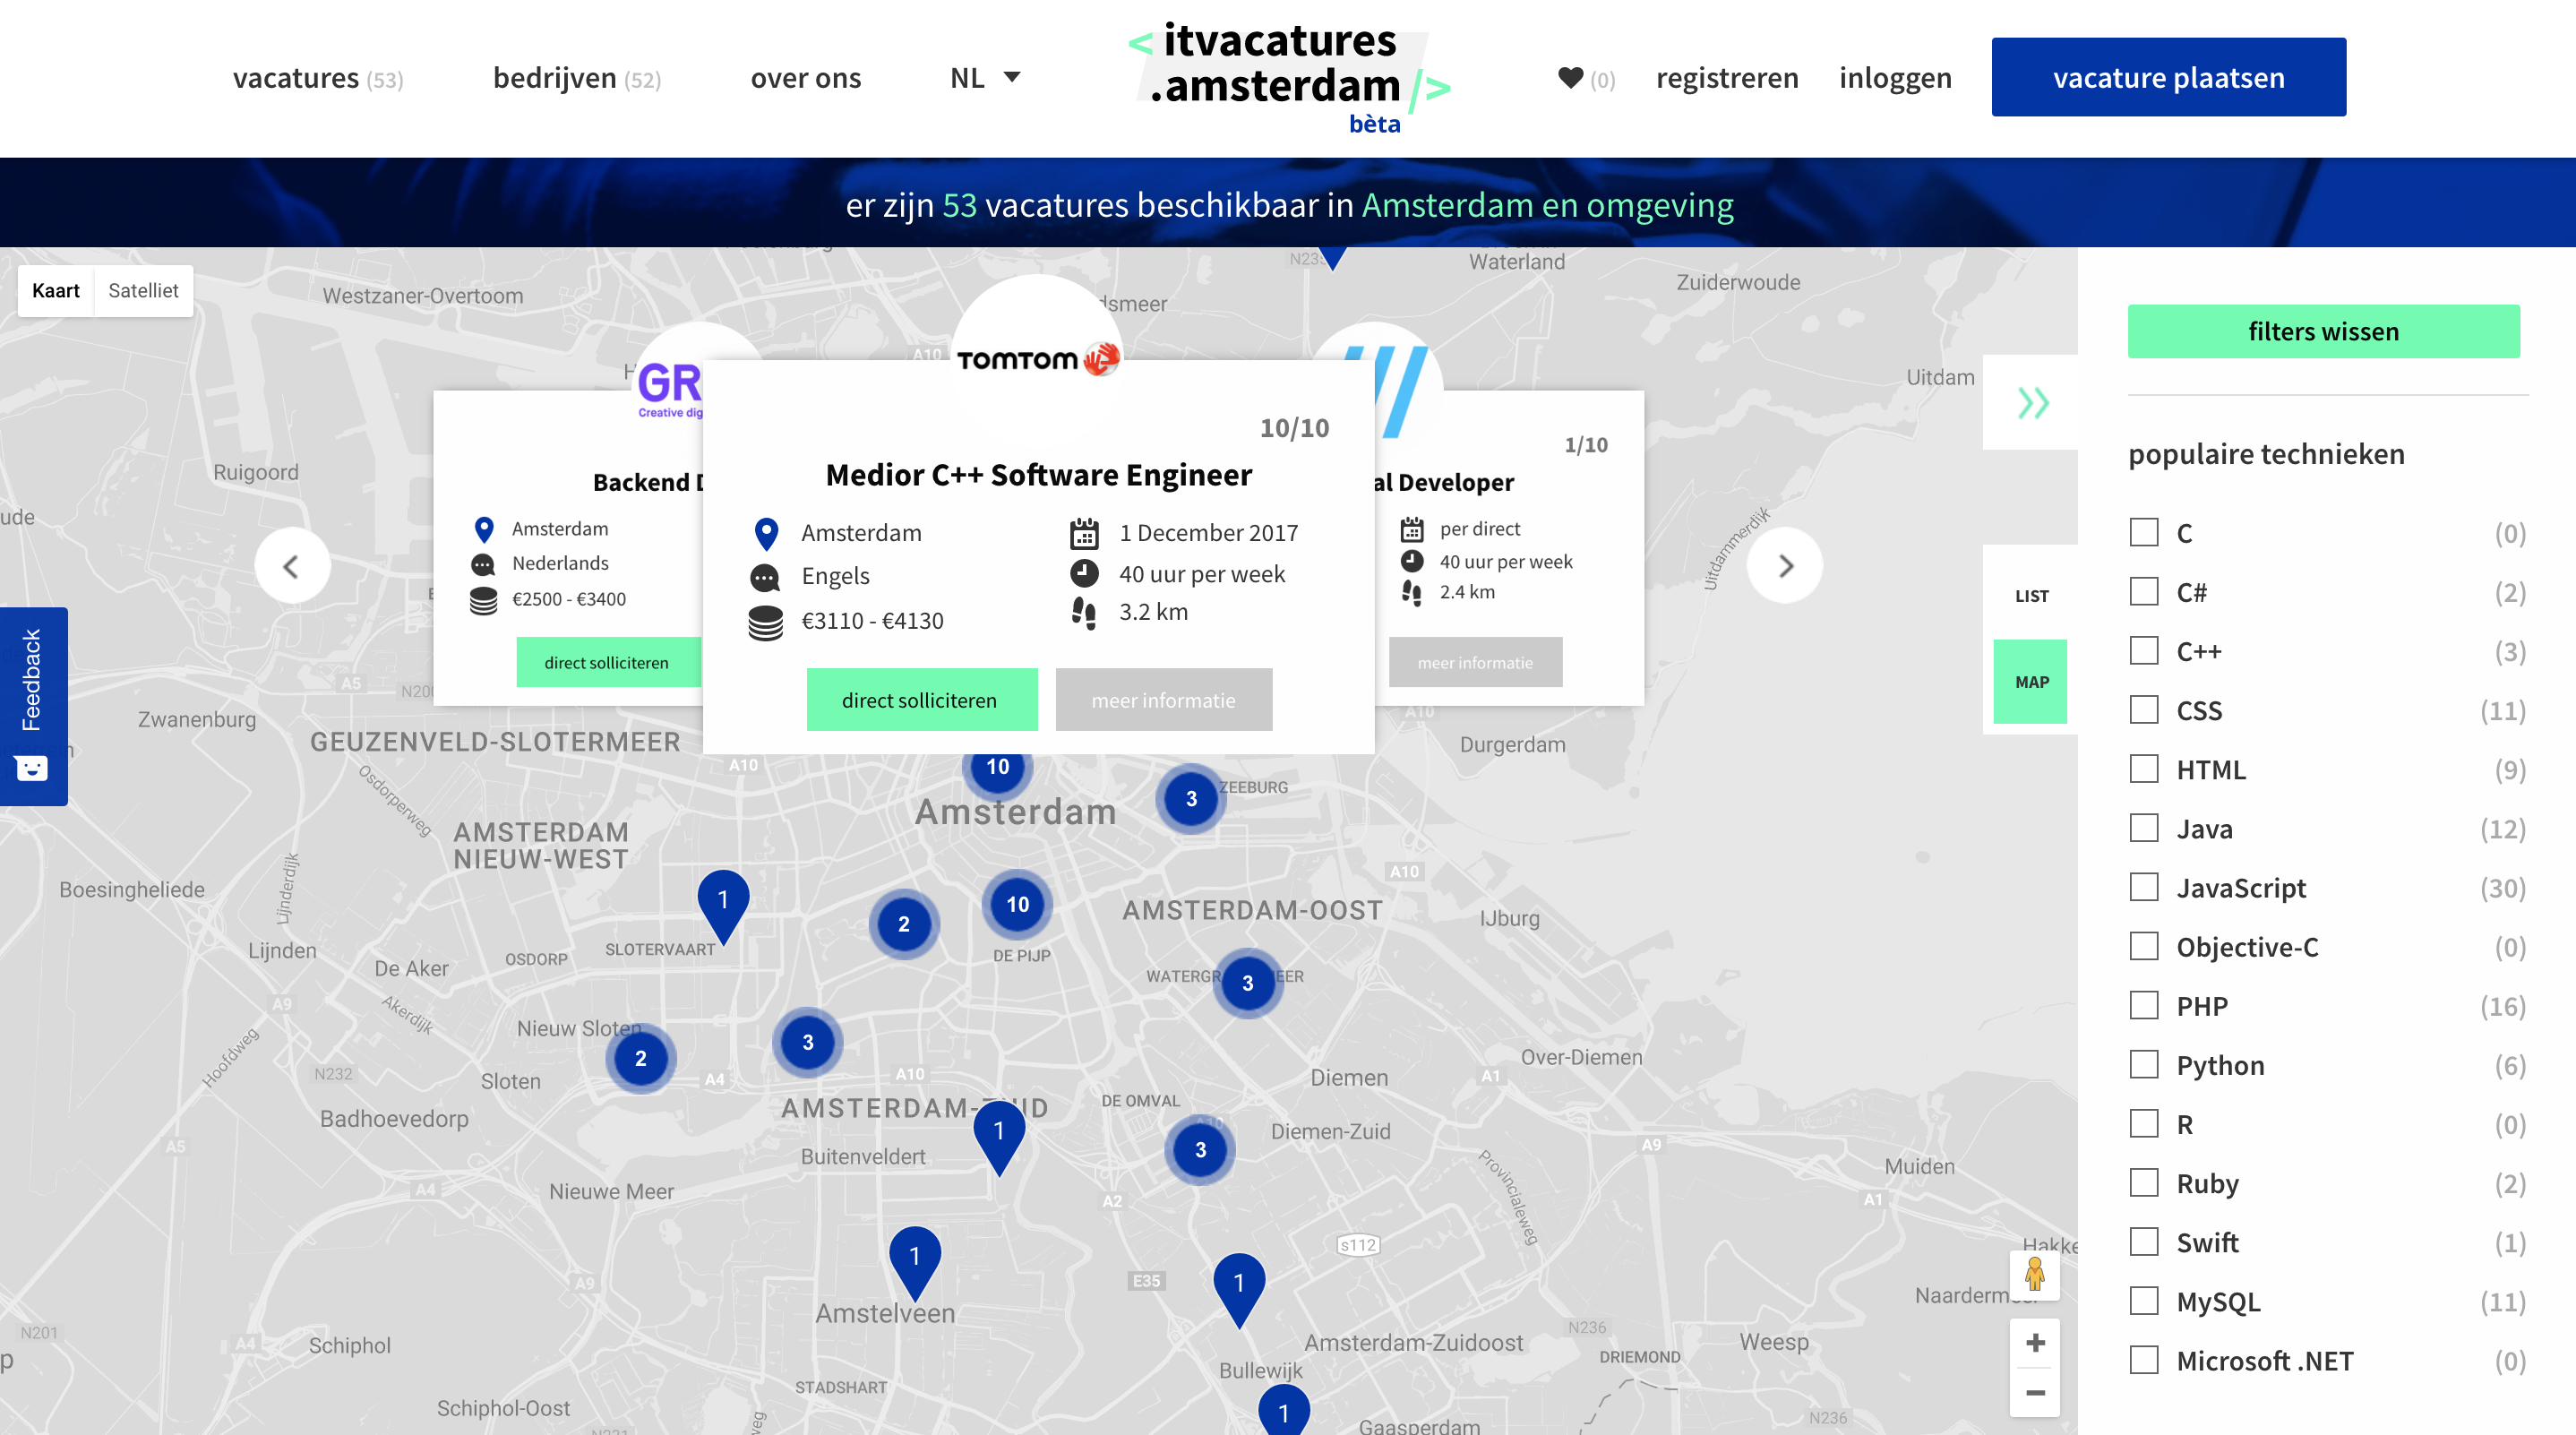Go to next vacancy with right arrow
The height and width of the screenshot is (1435, 2576).
tap(1785, 565)
